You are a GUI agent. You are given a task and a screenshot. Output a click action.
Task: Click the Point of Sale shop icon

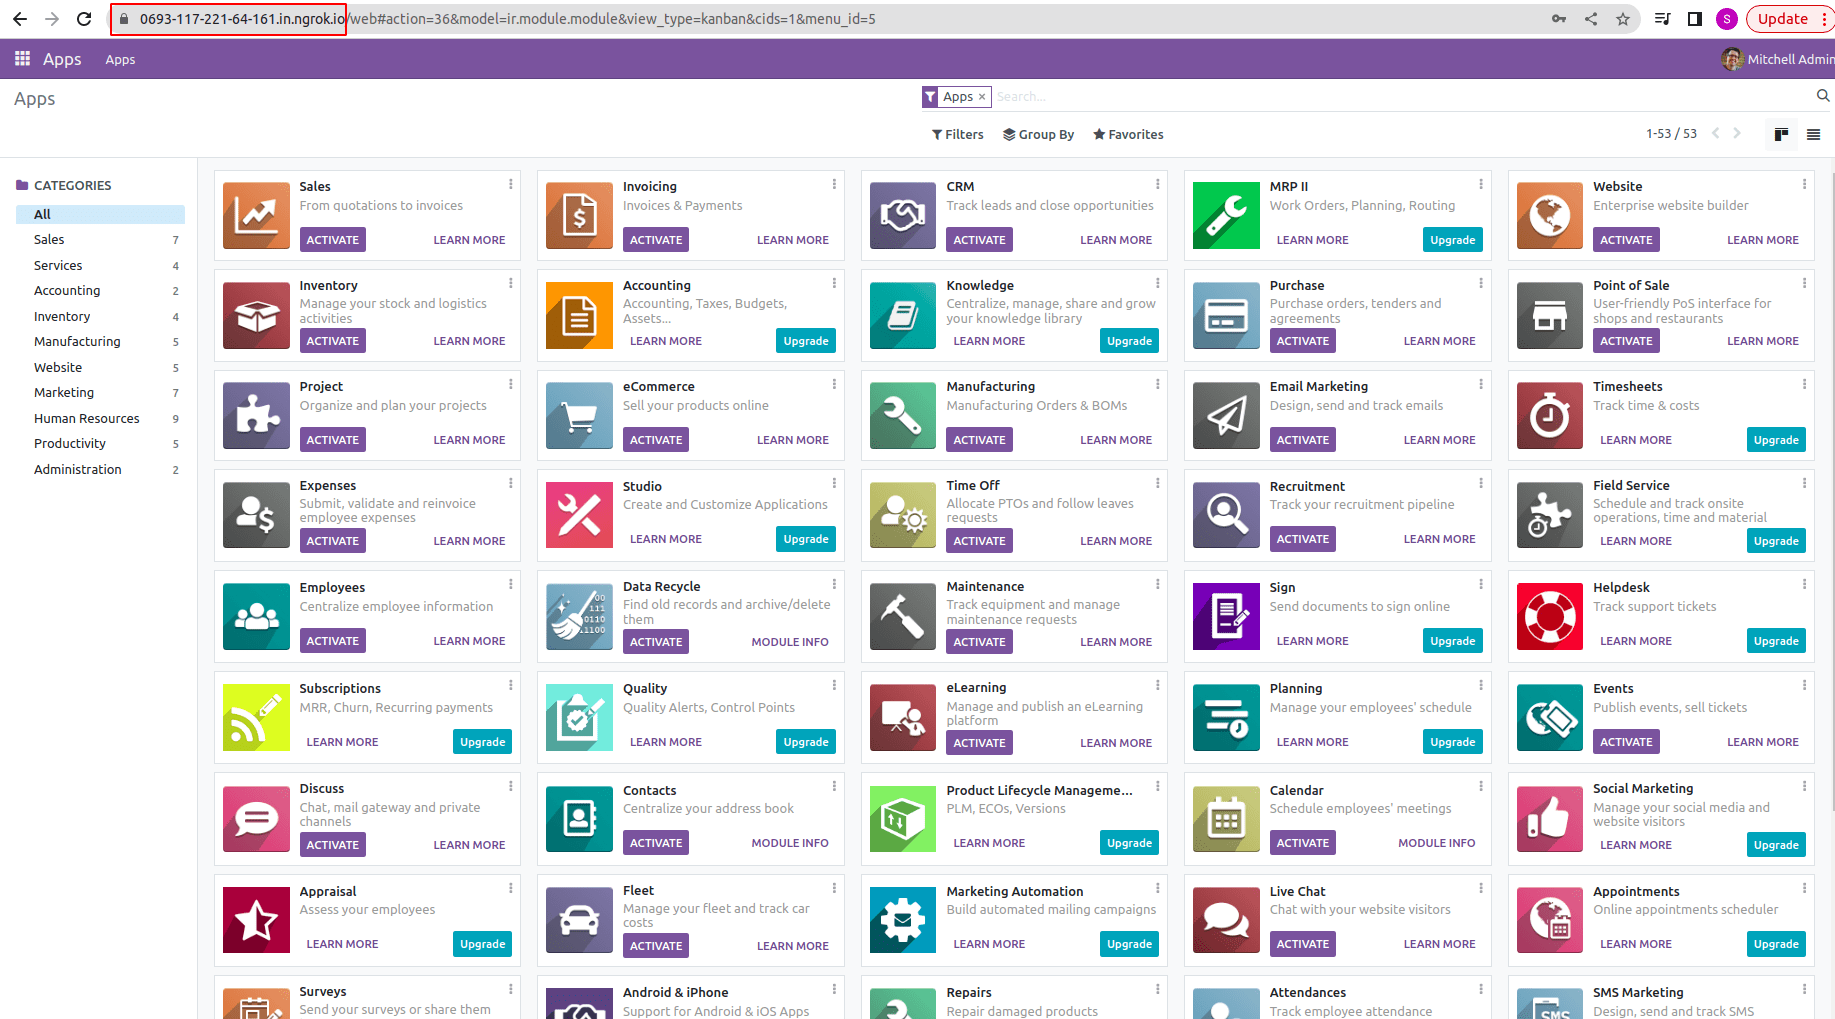[1550, 315]
